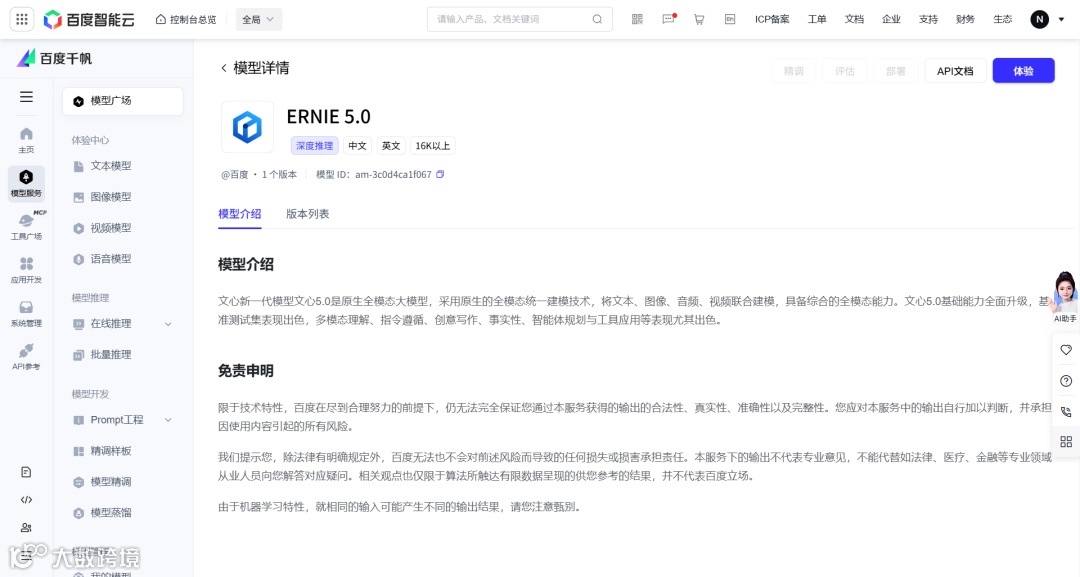
Task: Open the shopping cart icon
Action: [699, 19]
